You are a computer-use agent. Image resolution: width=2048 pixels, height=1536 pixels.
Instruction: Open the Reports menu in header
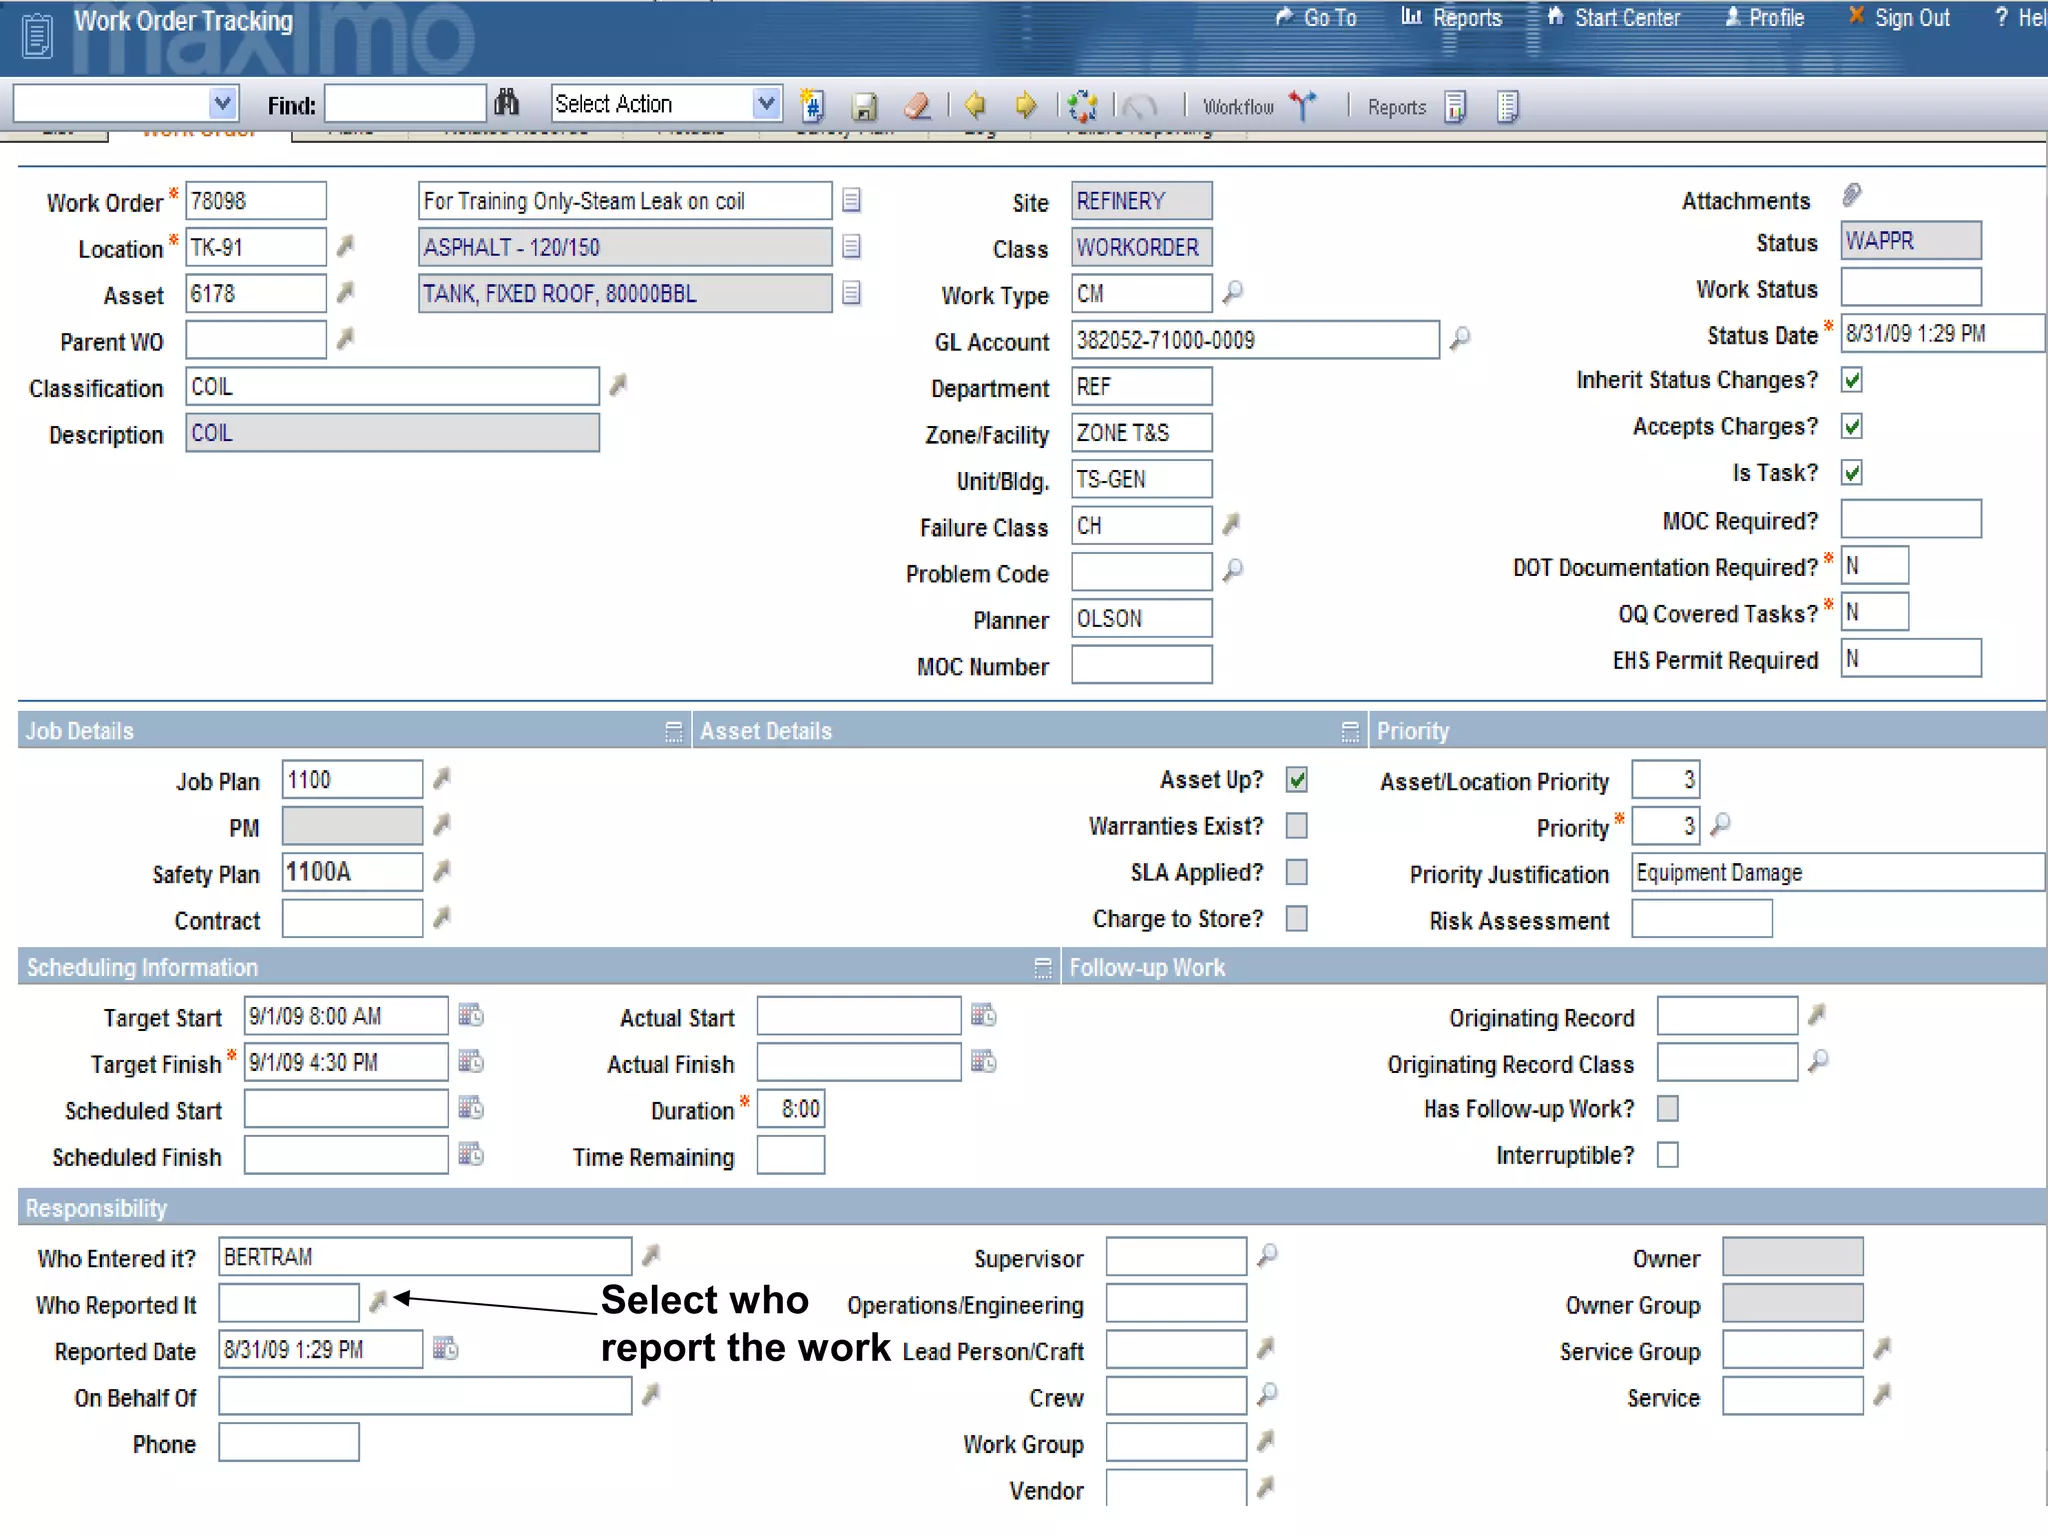1452,18
